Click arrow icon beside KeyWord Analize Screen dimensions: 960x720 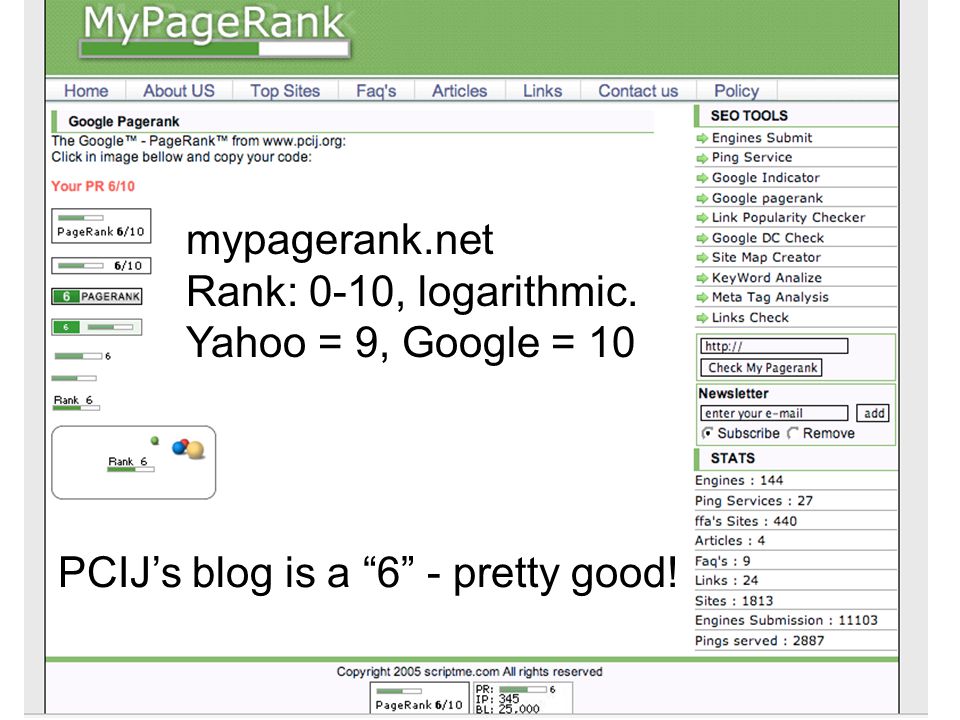(702, 278)
